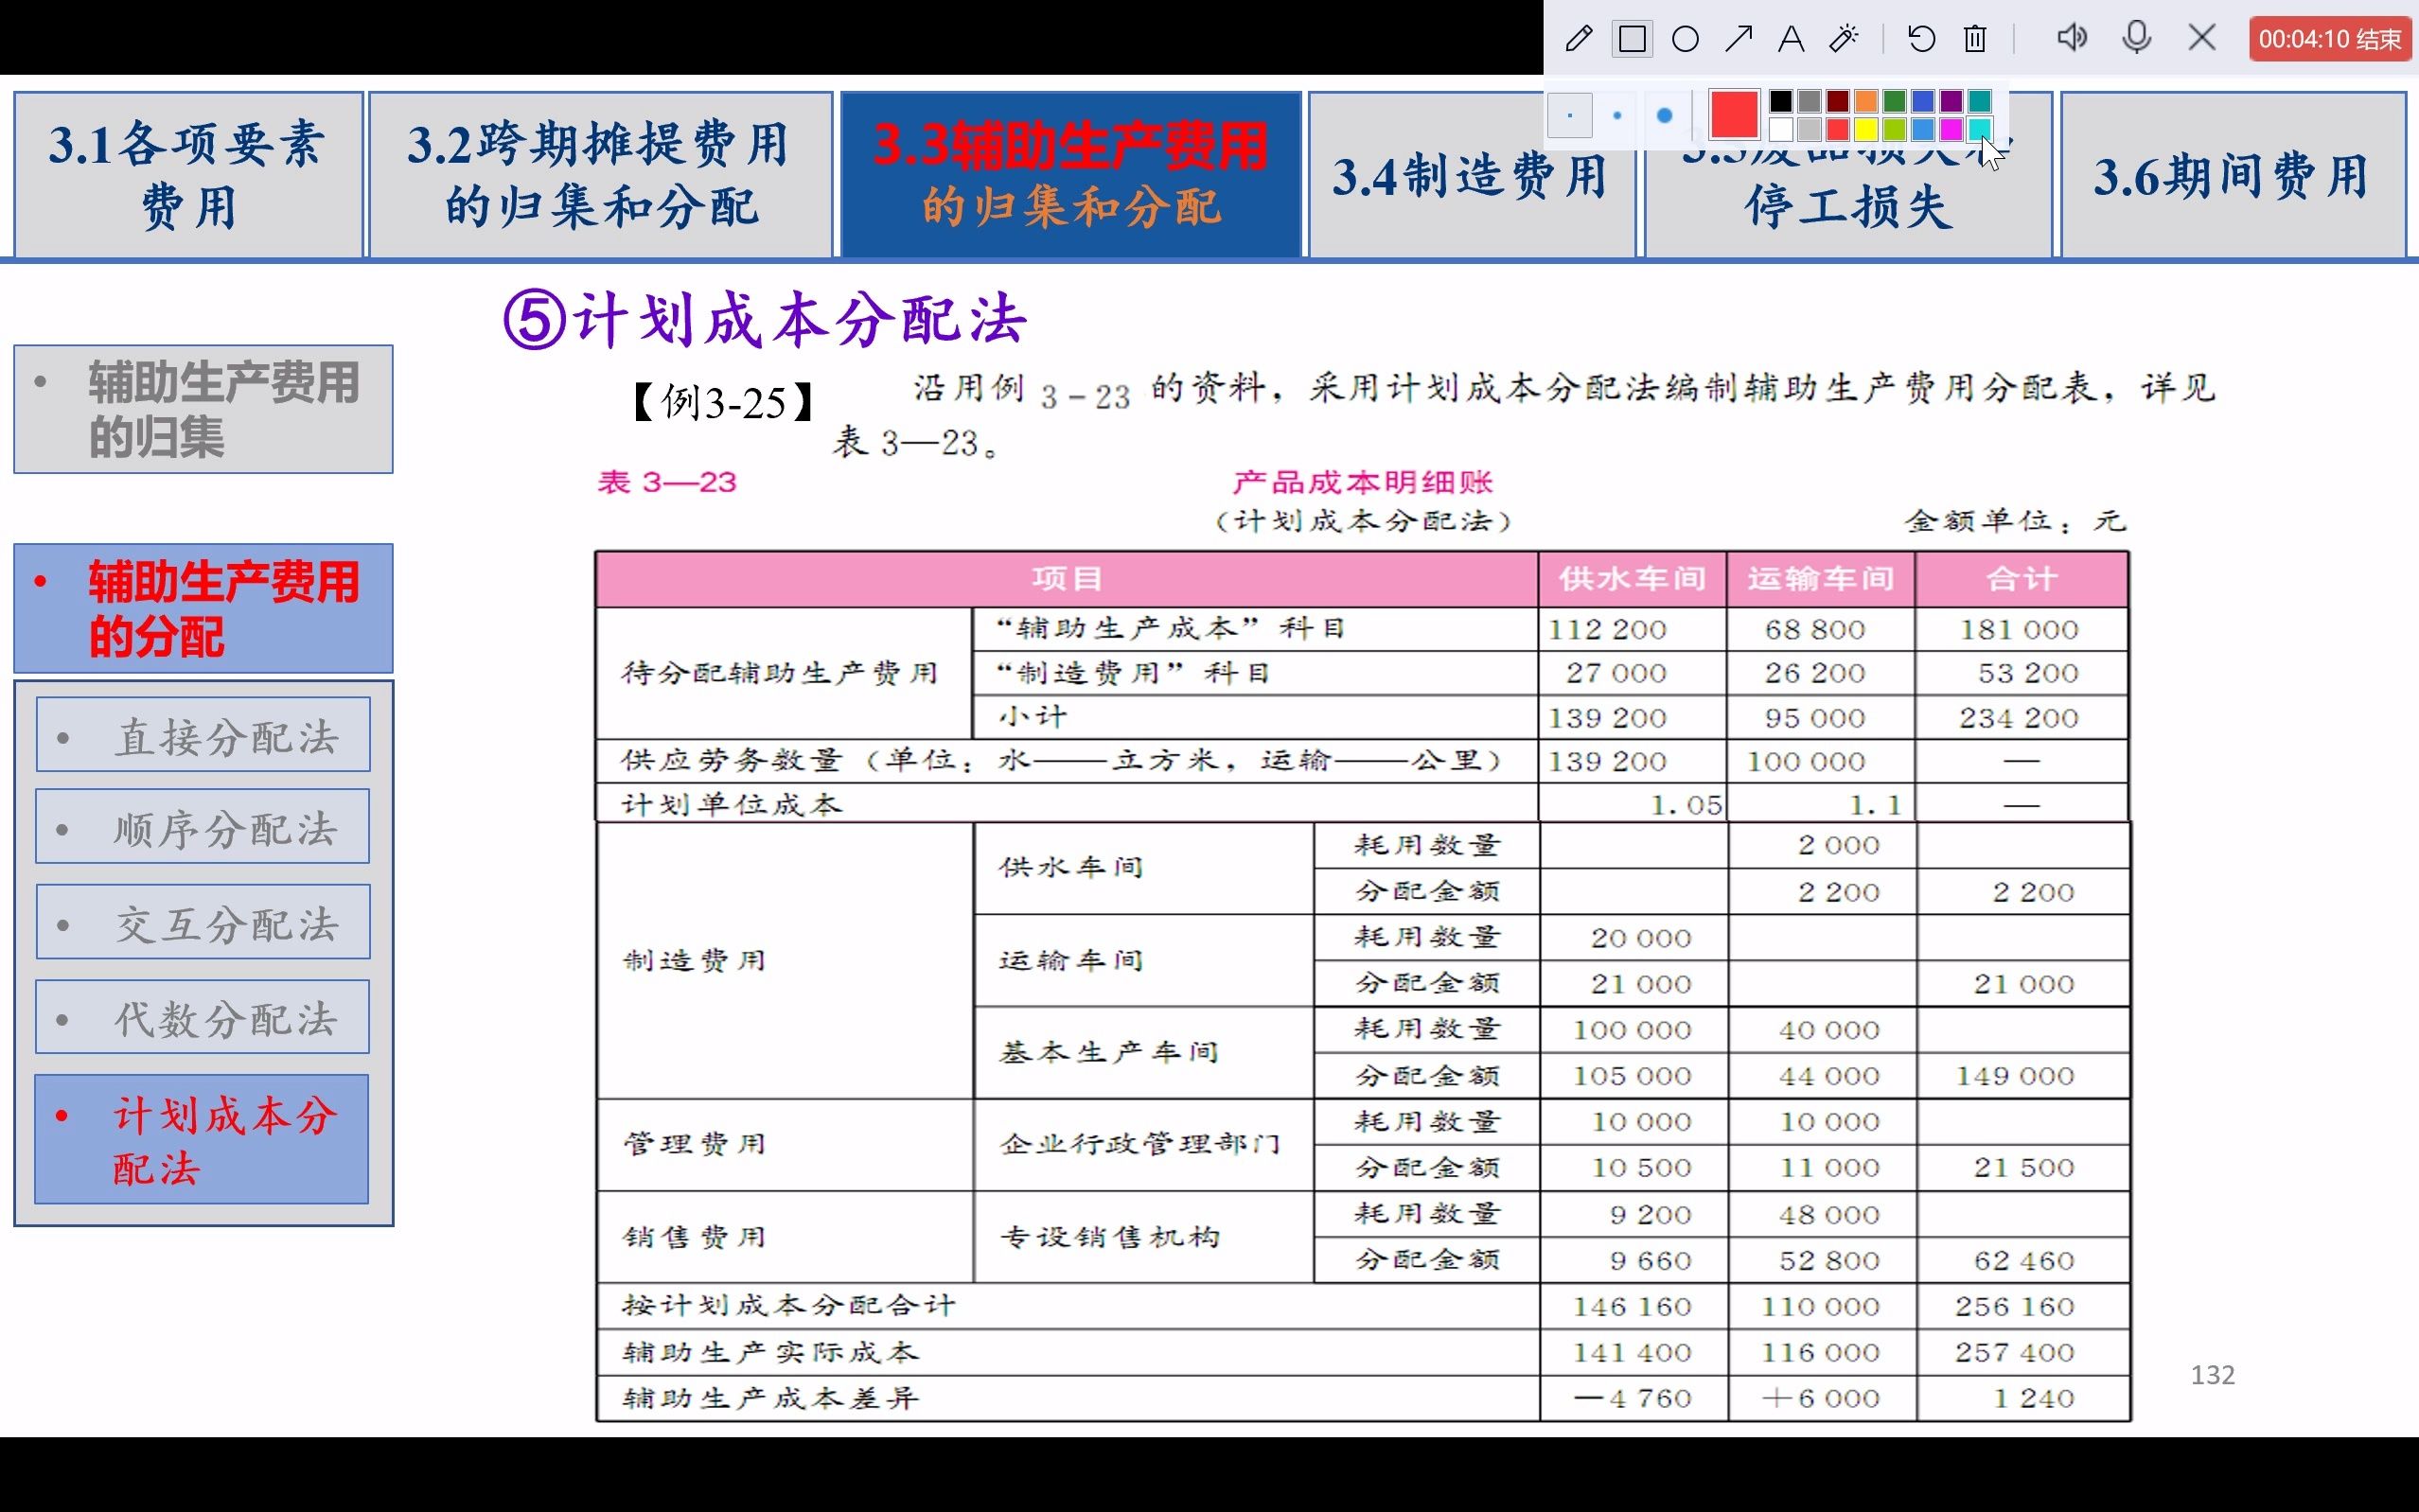Choose the medium stroke width dot

click(x=1617, y=115)
